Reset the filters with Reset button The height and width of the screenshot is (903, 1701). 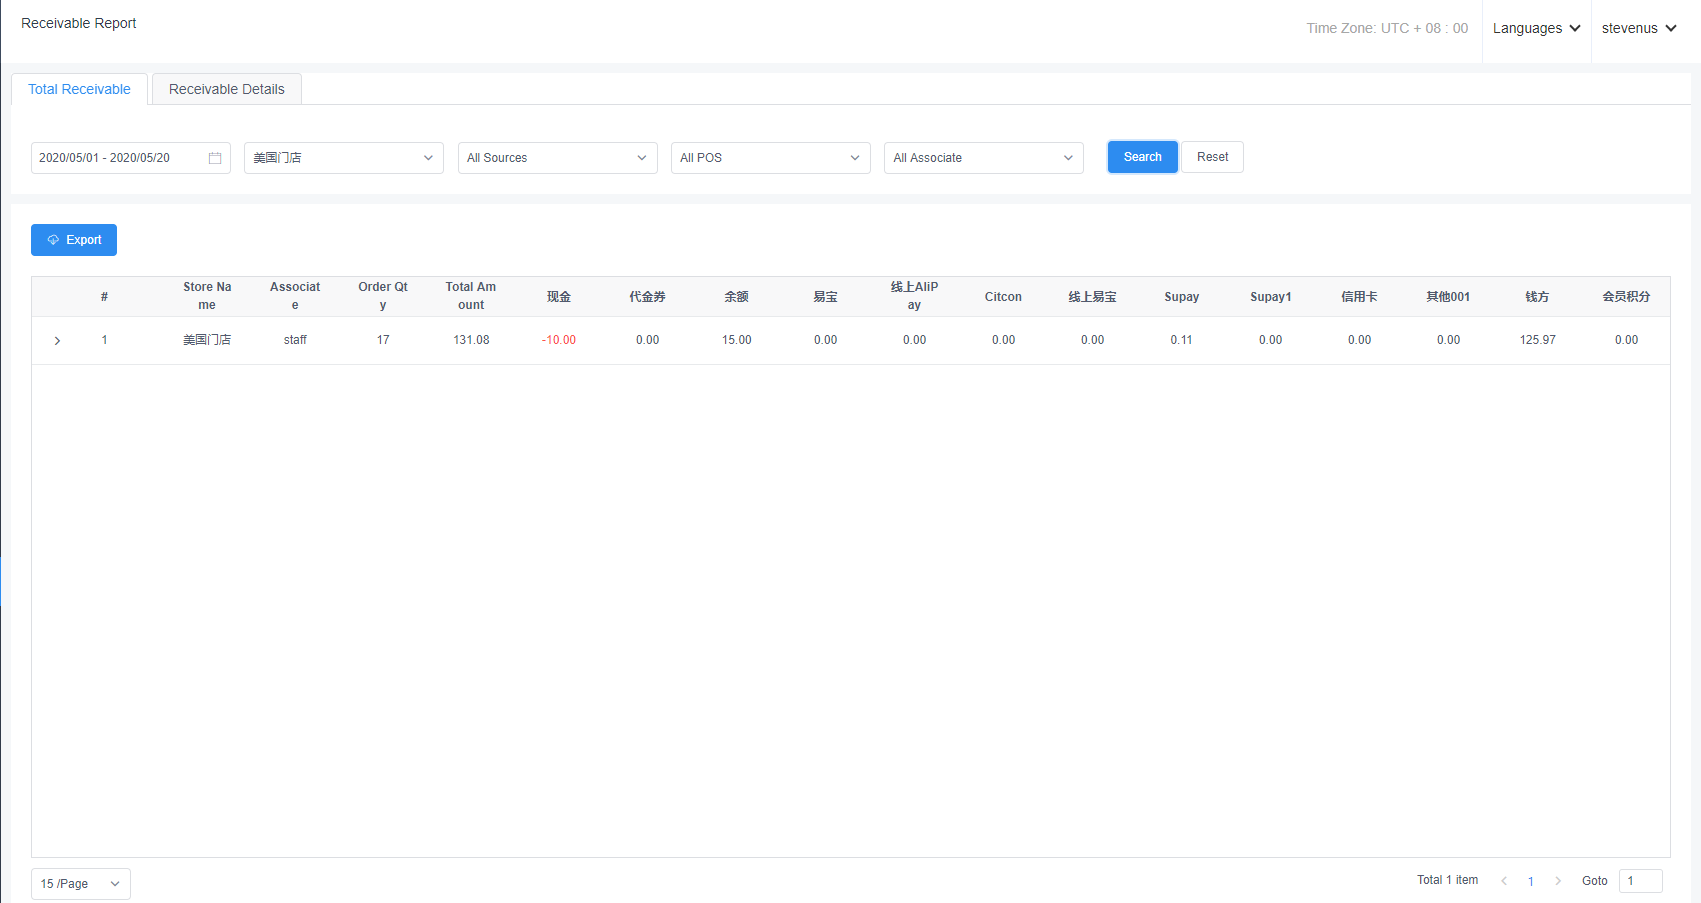point(1212,157)
